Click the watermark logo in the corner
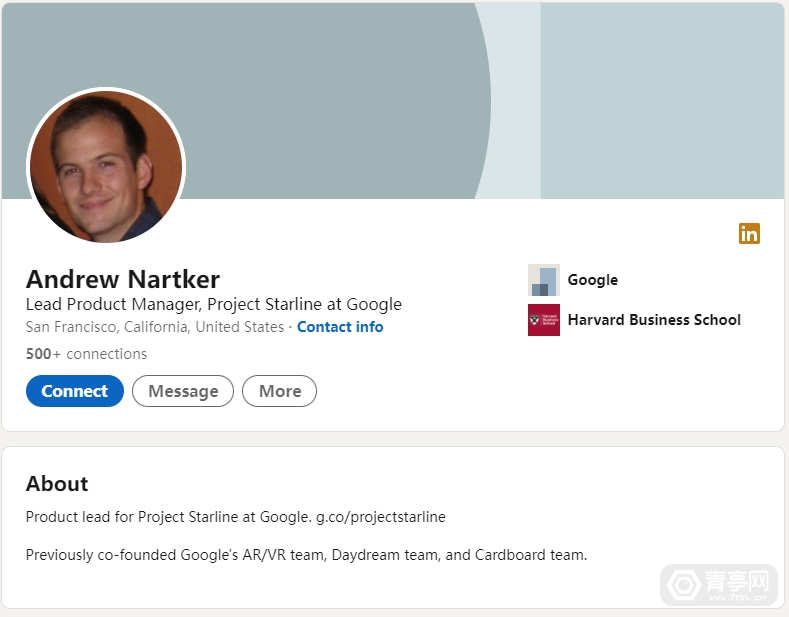Image resolution: width=789 pixels, height=617 pixels. (x=720, y=585)
